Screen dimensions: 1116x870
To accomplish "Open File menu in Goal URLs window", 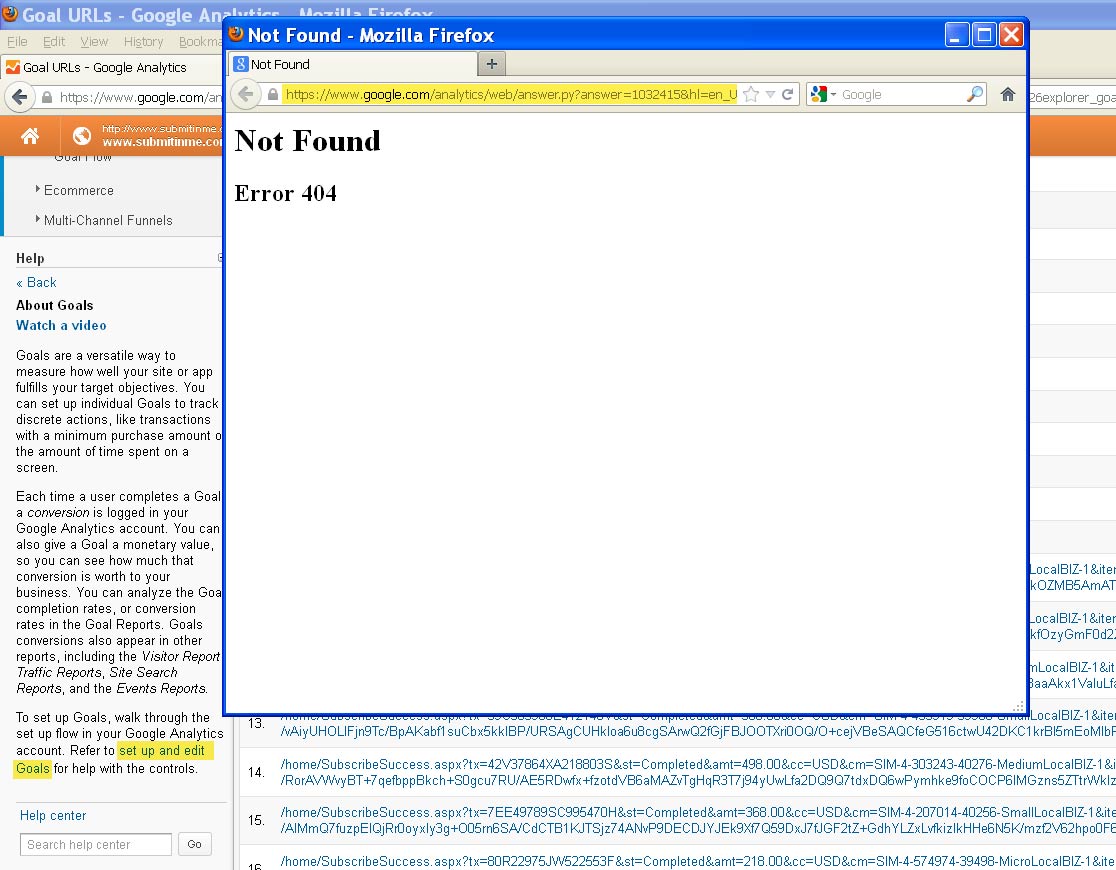I will pos(17,41).
